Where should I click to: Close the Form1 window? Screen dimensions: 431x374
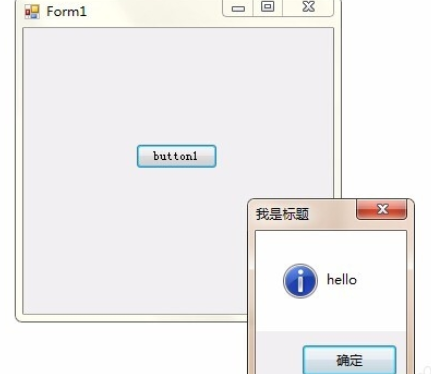click(308, 7)
